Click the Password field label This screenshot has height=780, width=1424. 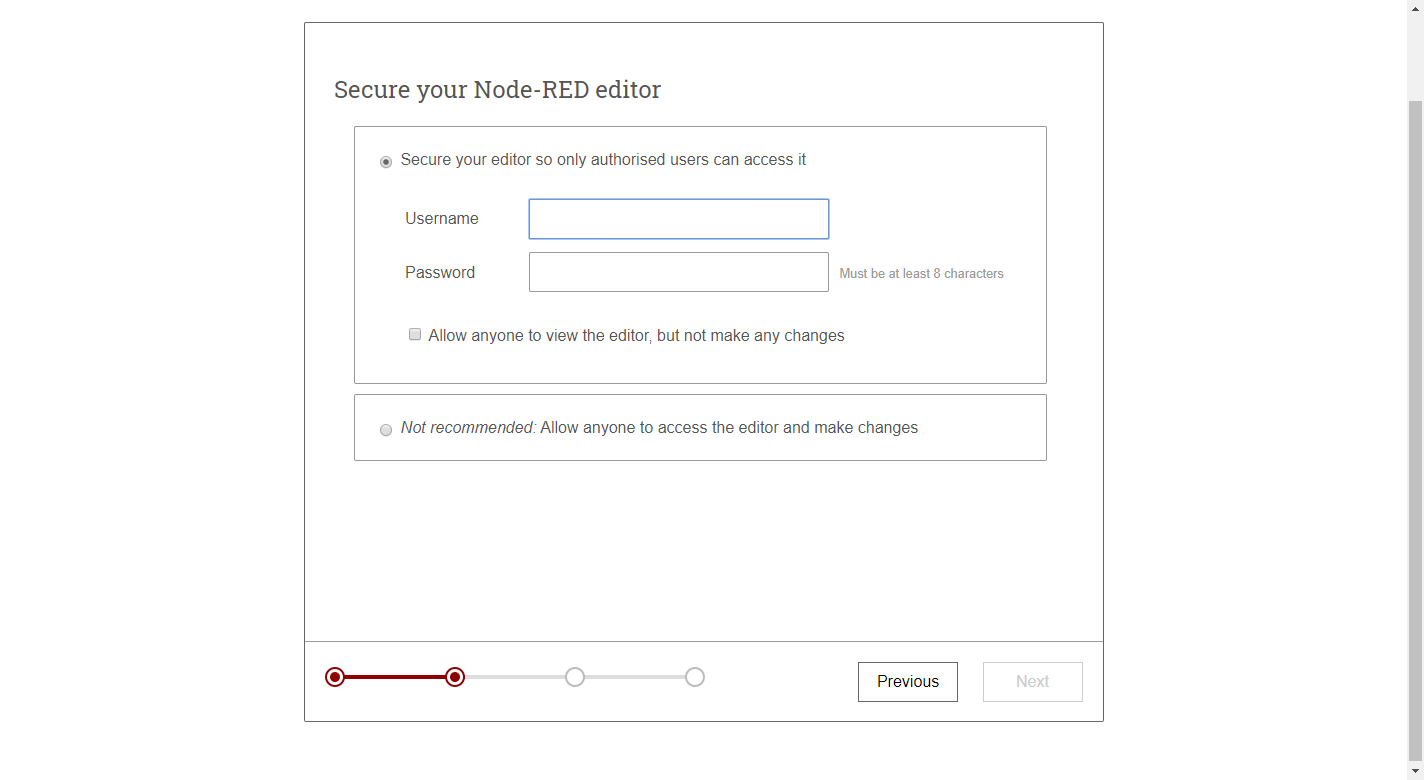tap(440, 272)
